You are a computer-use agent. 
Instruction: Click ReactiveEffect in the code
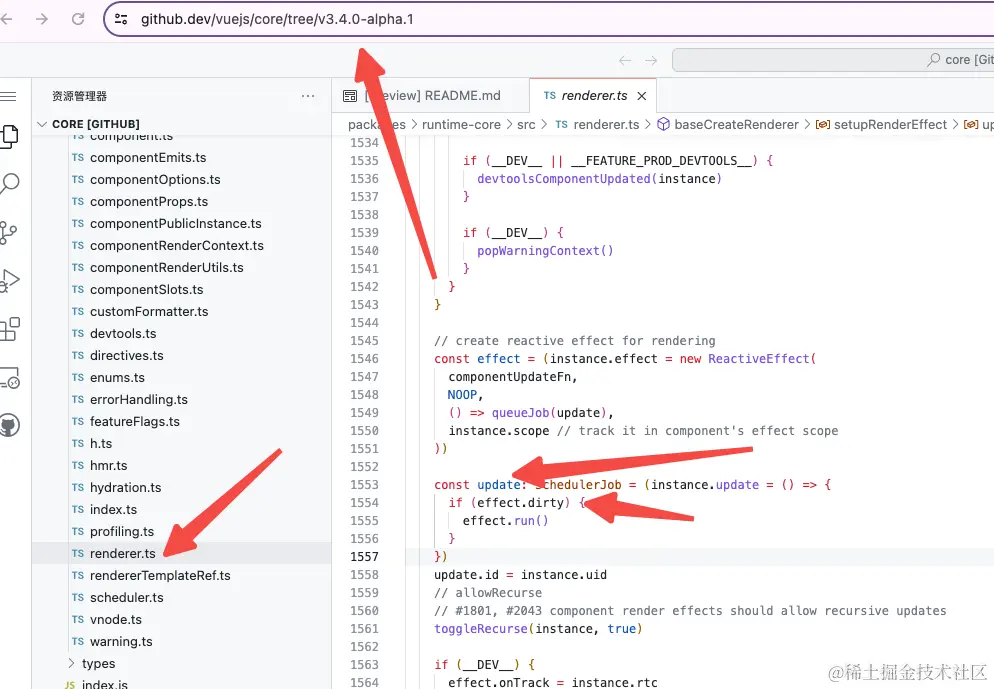point(759,359)
